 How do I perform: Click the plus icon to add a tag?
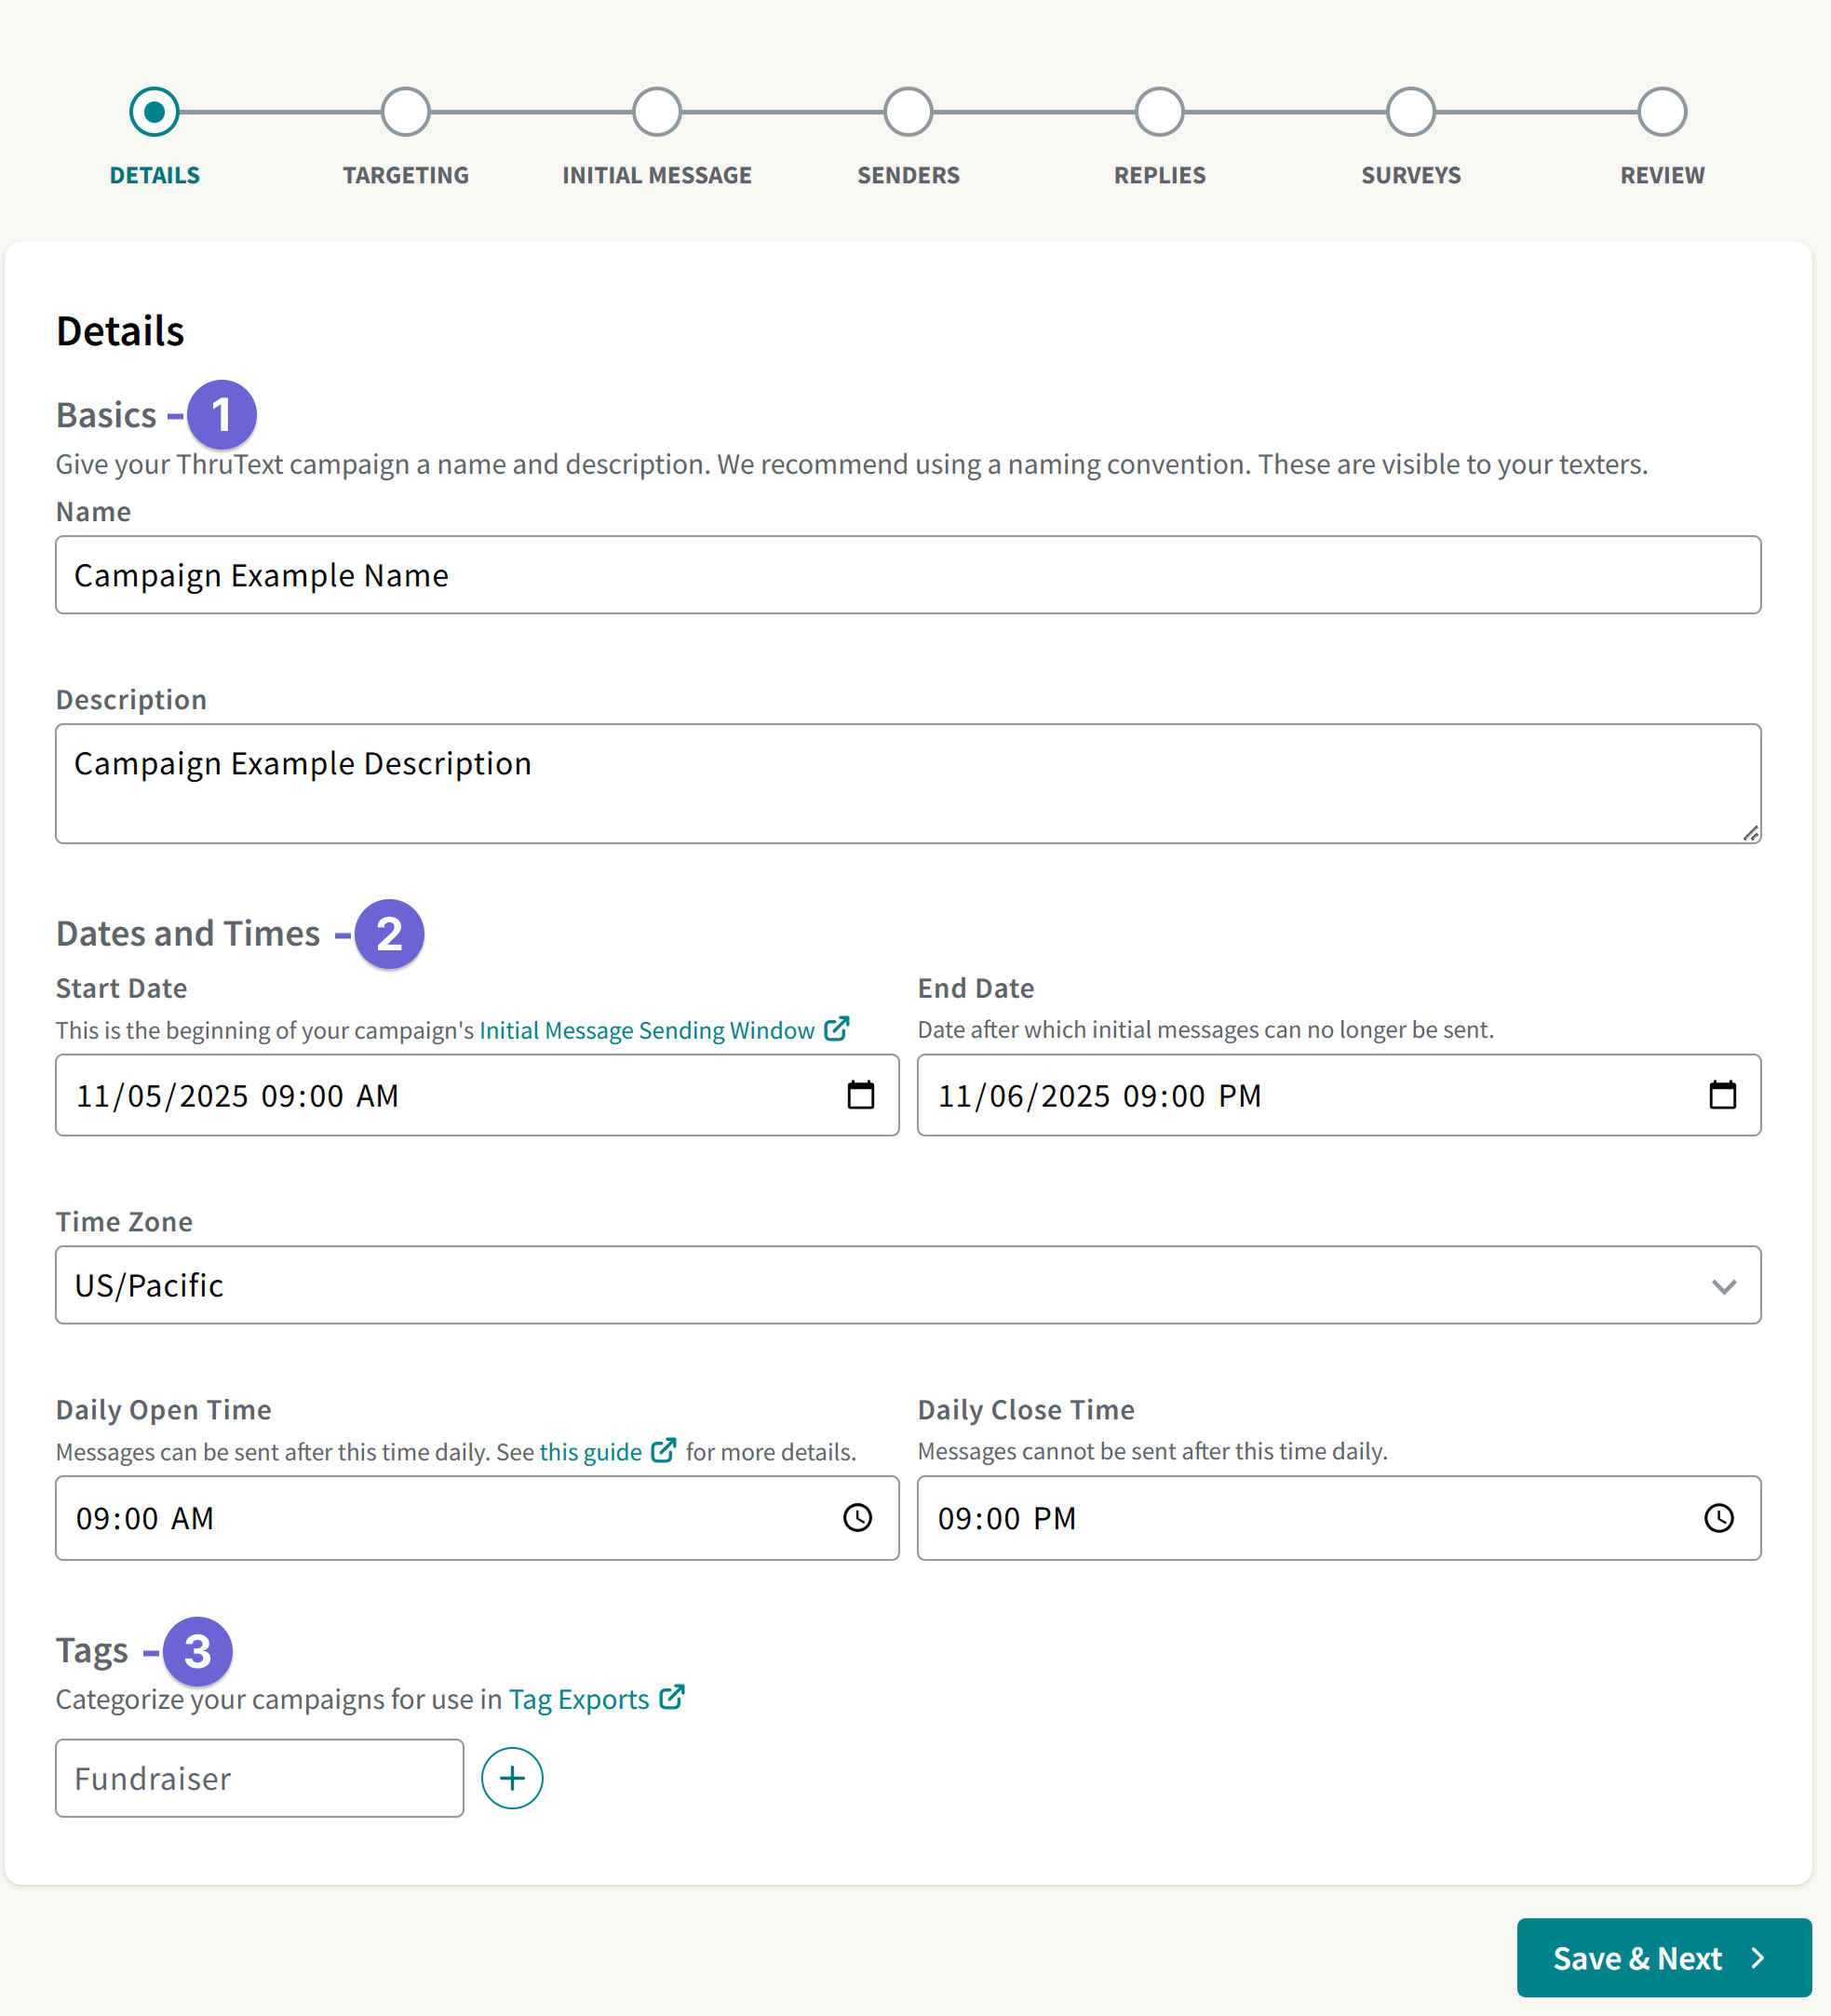(512, 1778)
